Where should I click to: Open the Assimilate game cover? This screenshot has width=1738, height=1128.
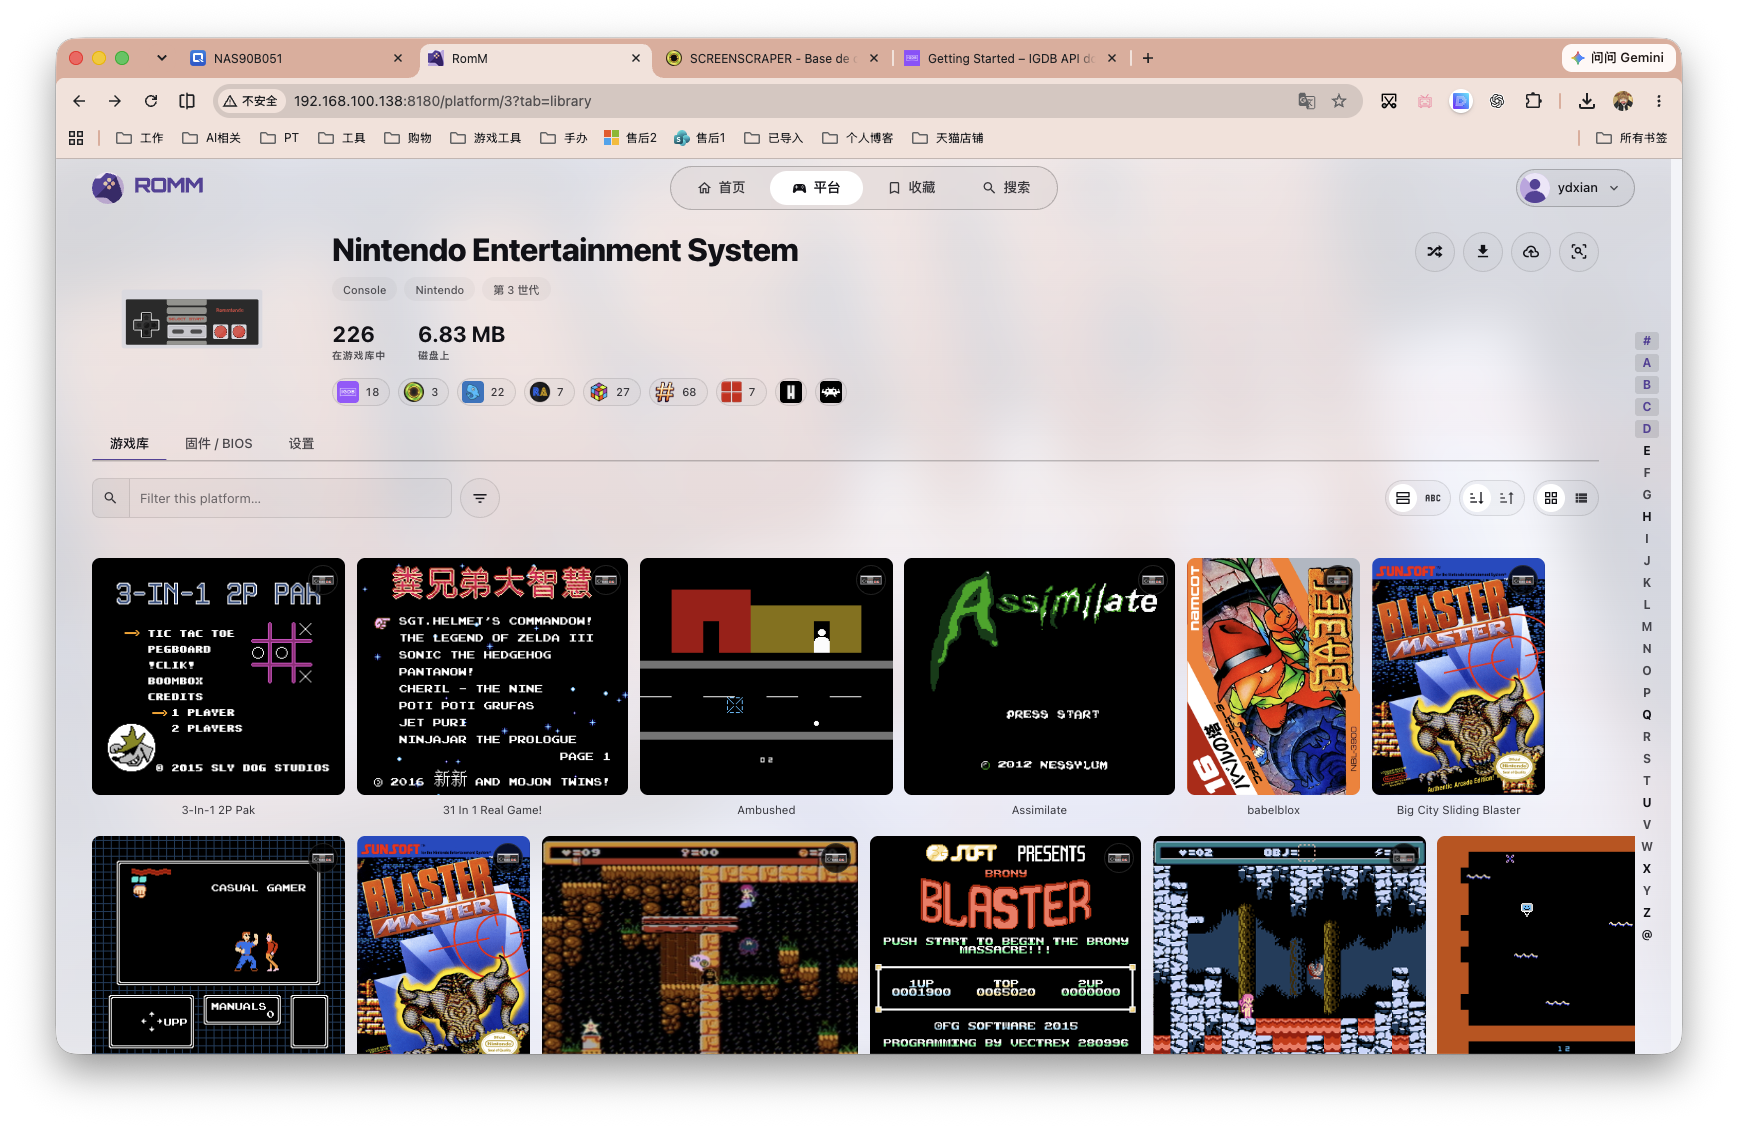(1039, 676)
